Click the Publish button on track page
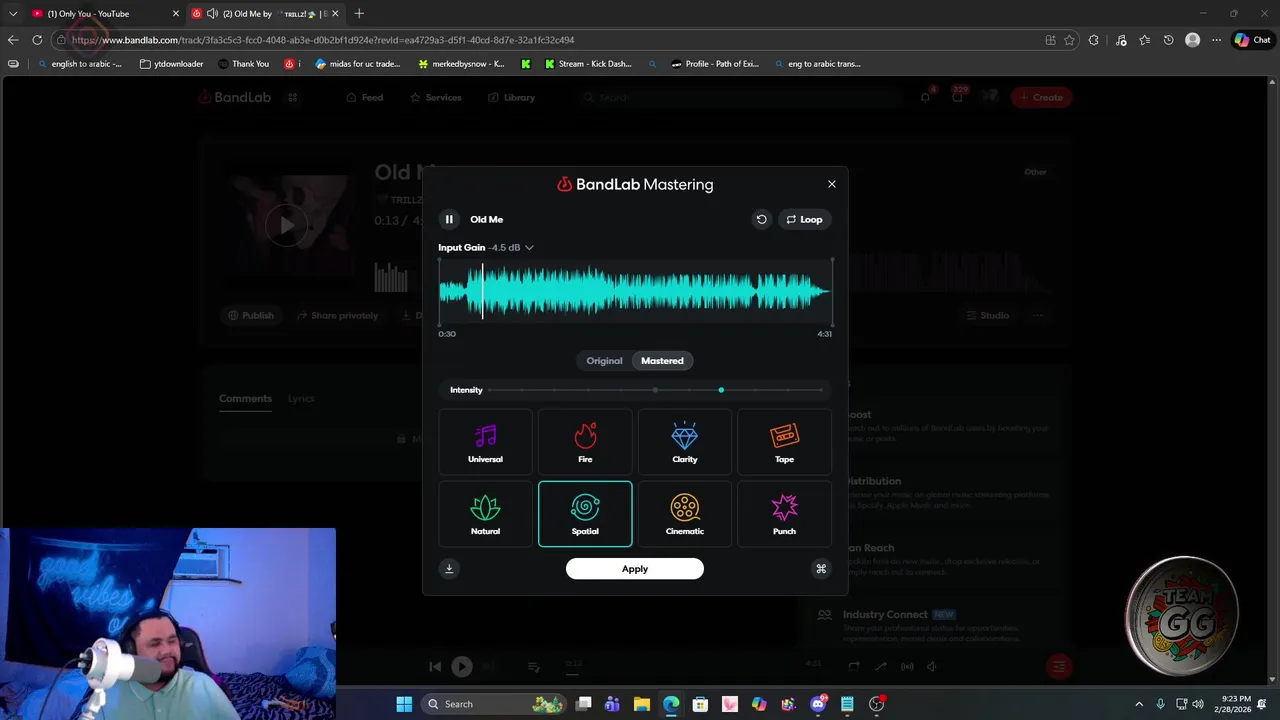 [250, 315]
